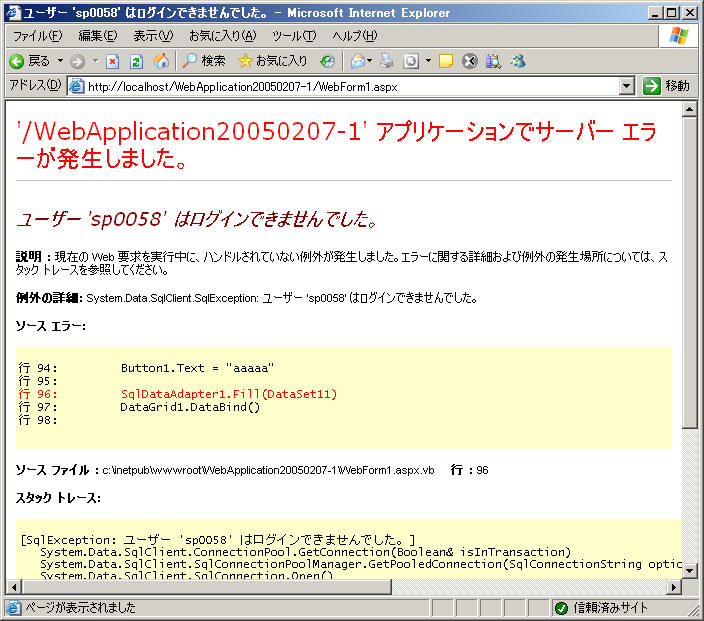Click the Forward arrow button
The height and width of the screenshot is (621, 704).
[78, 61]
